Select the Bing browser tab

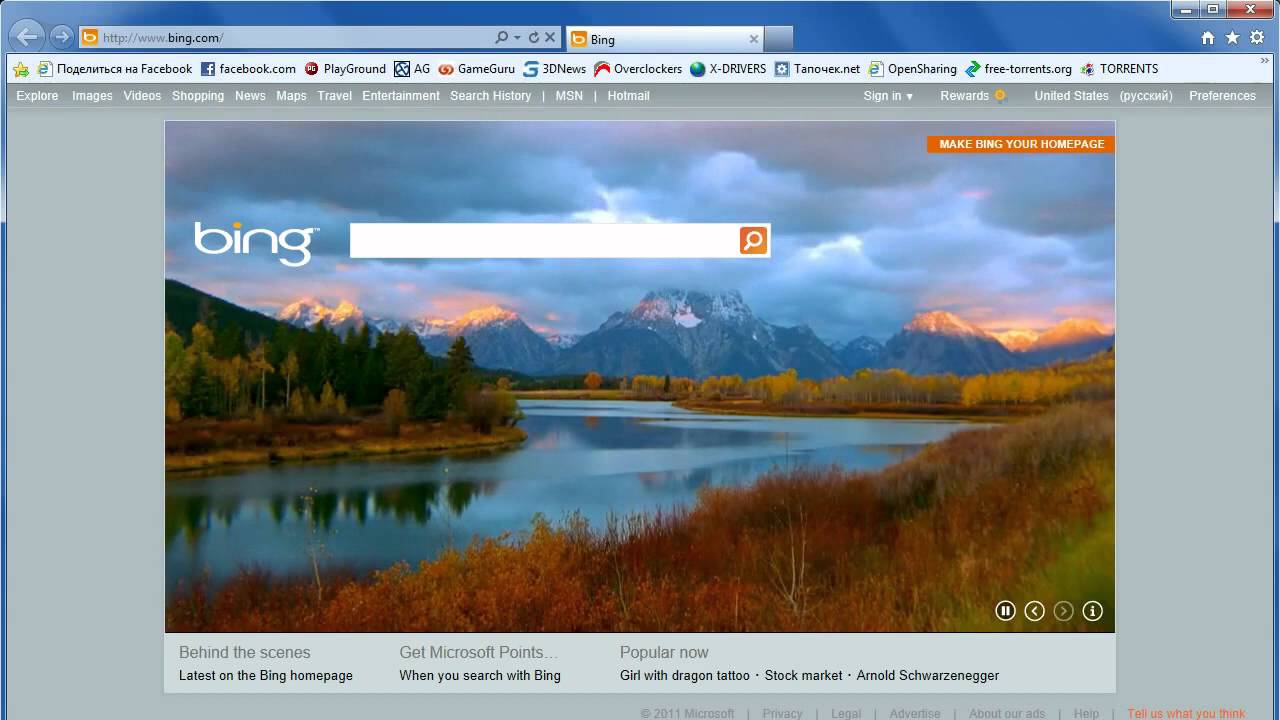(665, 39)
